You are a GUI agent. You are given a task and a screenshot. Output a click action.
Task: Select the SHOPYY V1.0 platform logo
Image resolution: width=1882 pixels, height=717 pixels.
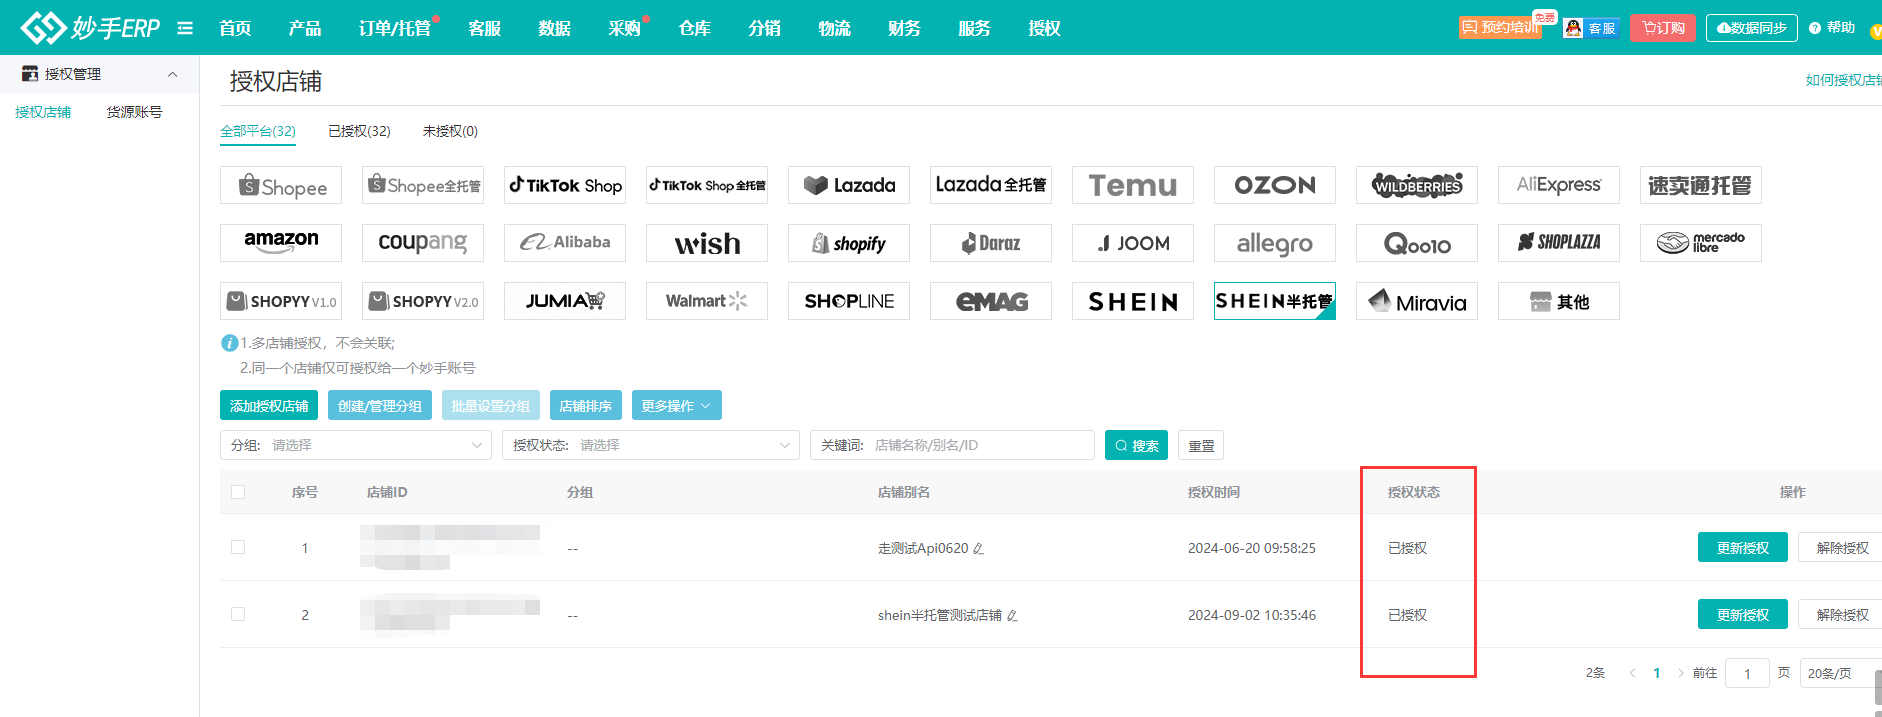click(281, 301)
